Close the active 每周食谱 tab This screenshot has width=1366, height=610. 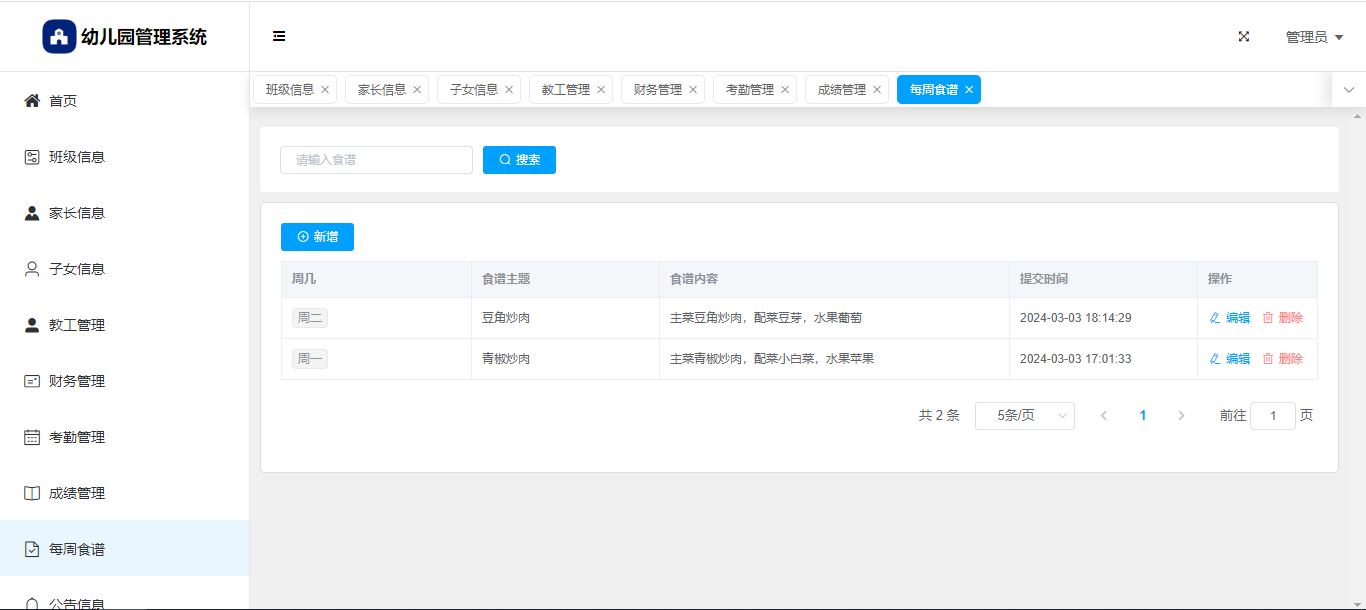[x=969, y=90]
